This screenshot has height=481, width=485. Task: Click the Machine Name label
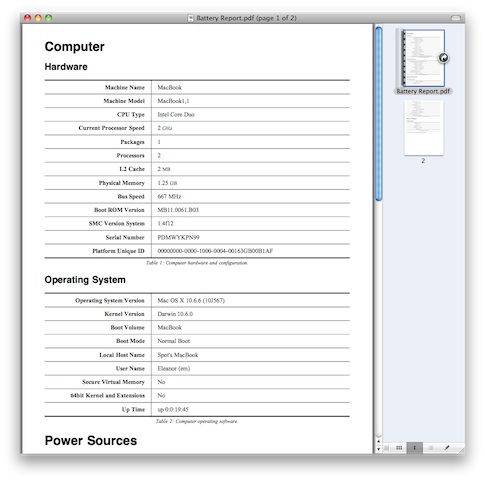coord(125,87)
